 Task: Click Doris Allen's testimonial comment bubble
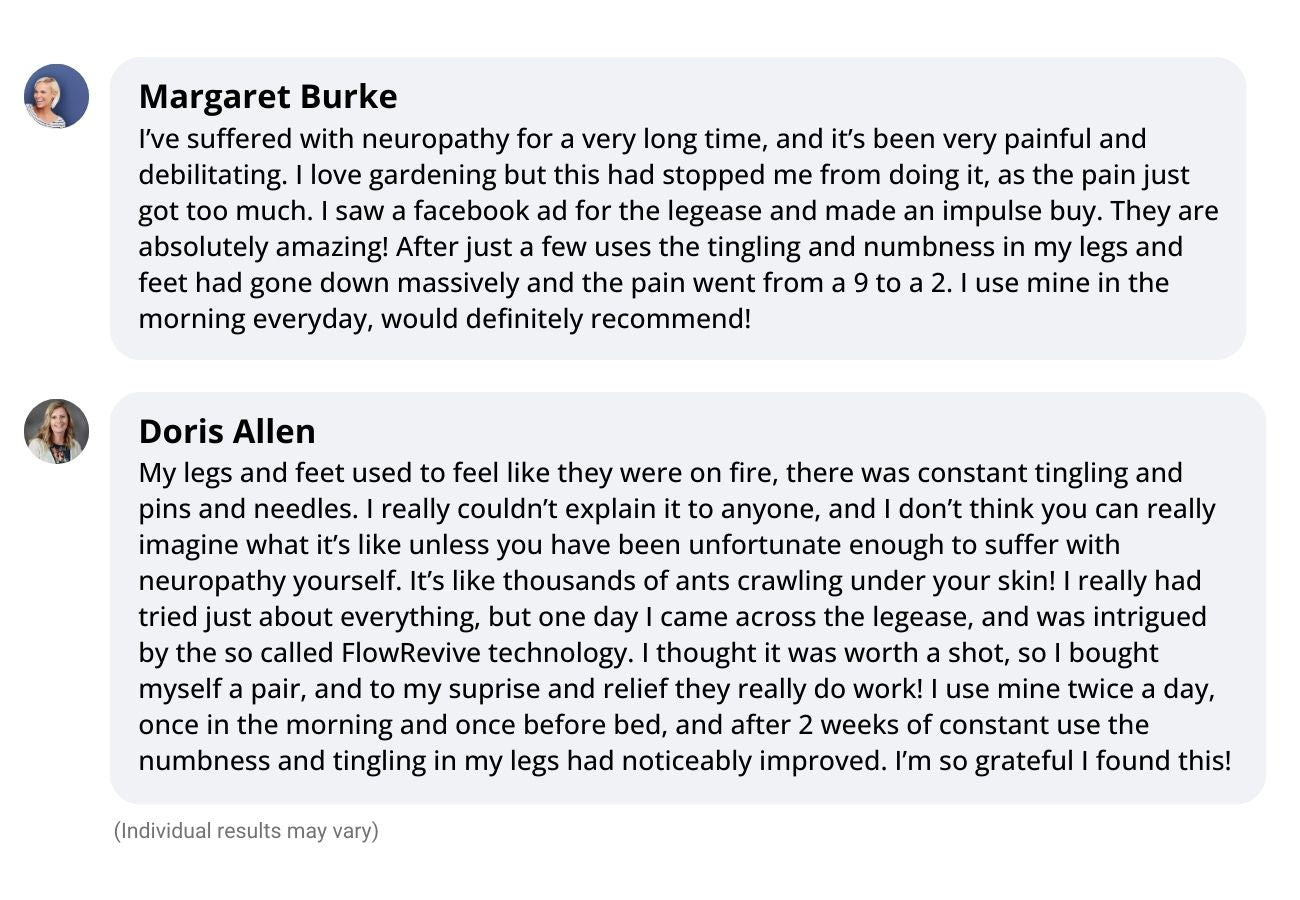point(688,598)
